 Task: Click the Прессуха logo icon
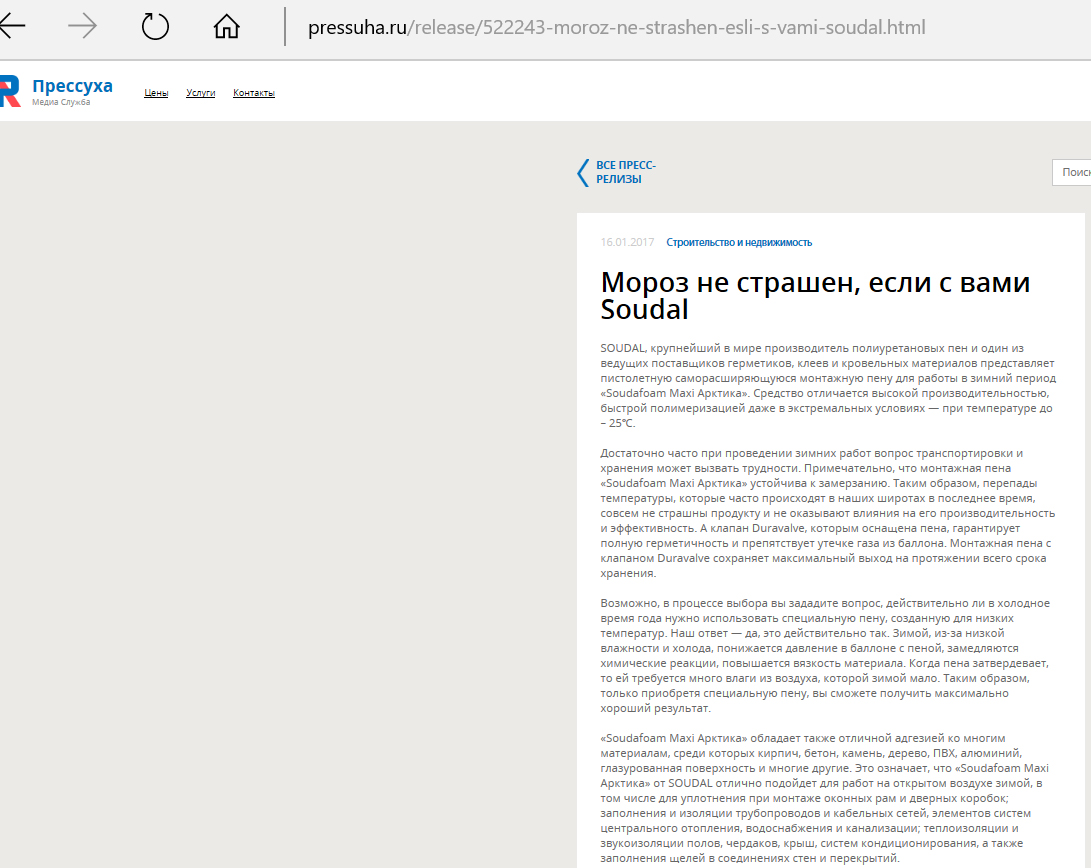tap(10, 92)
